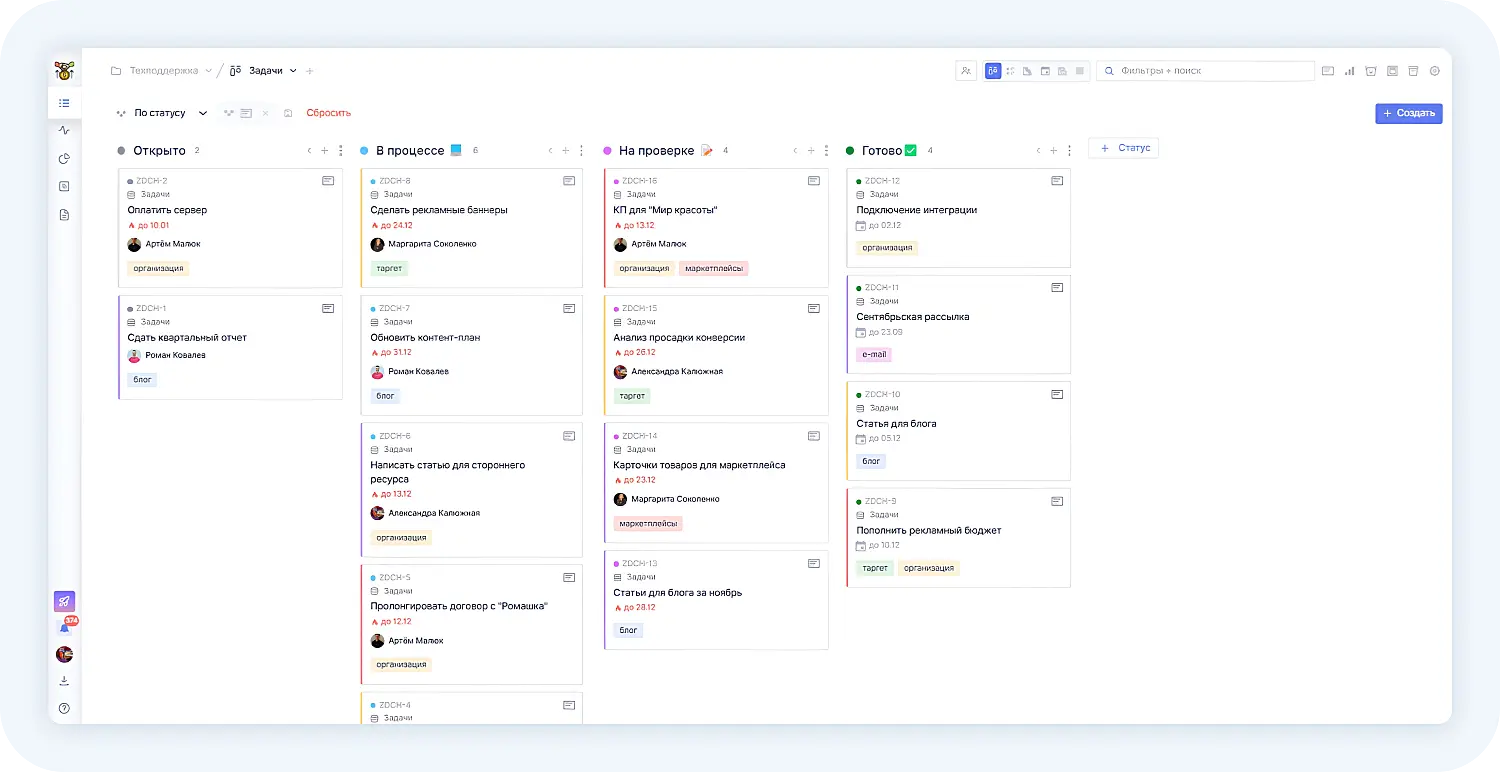Viewport: 1500px width, 772px height.
Task: Click the Создать button
Action: (1409, 113)
